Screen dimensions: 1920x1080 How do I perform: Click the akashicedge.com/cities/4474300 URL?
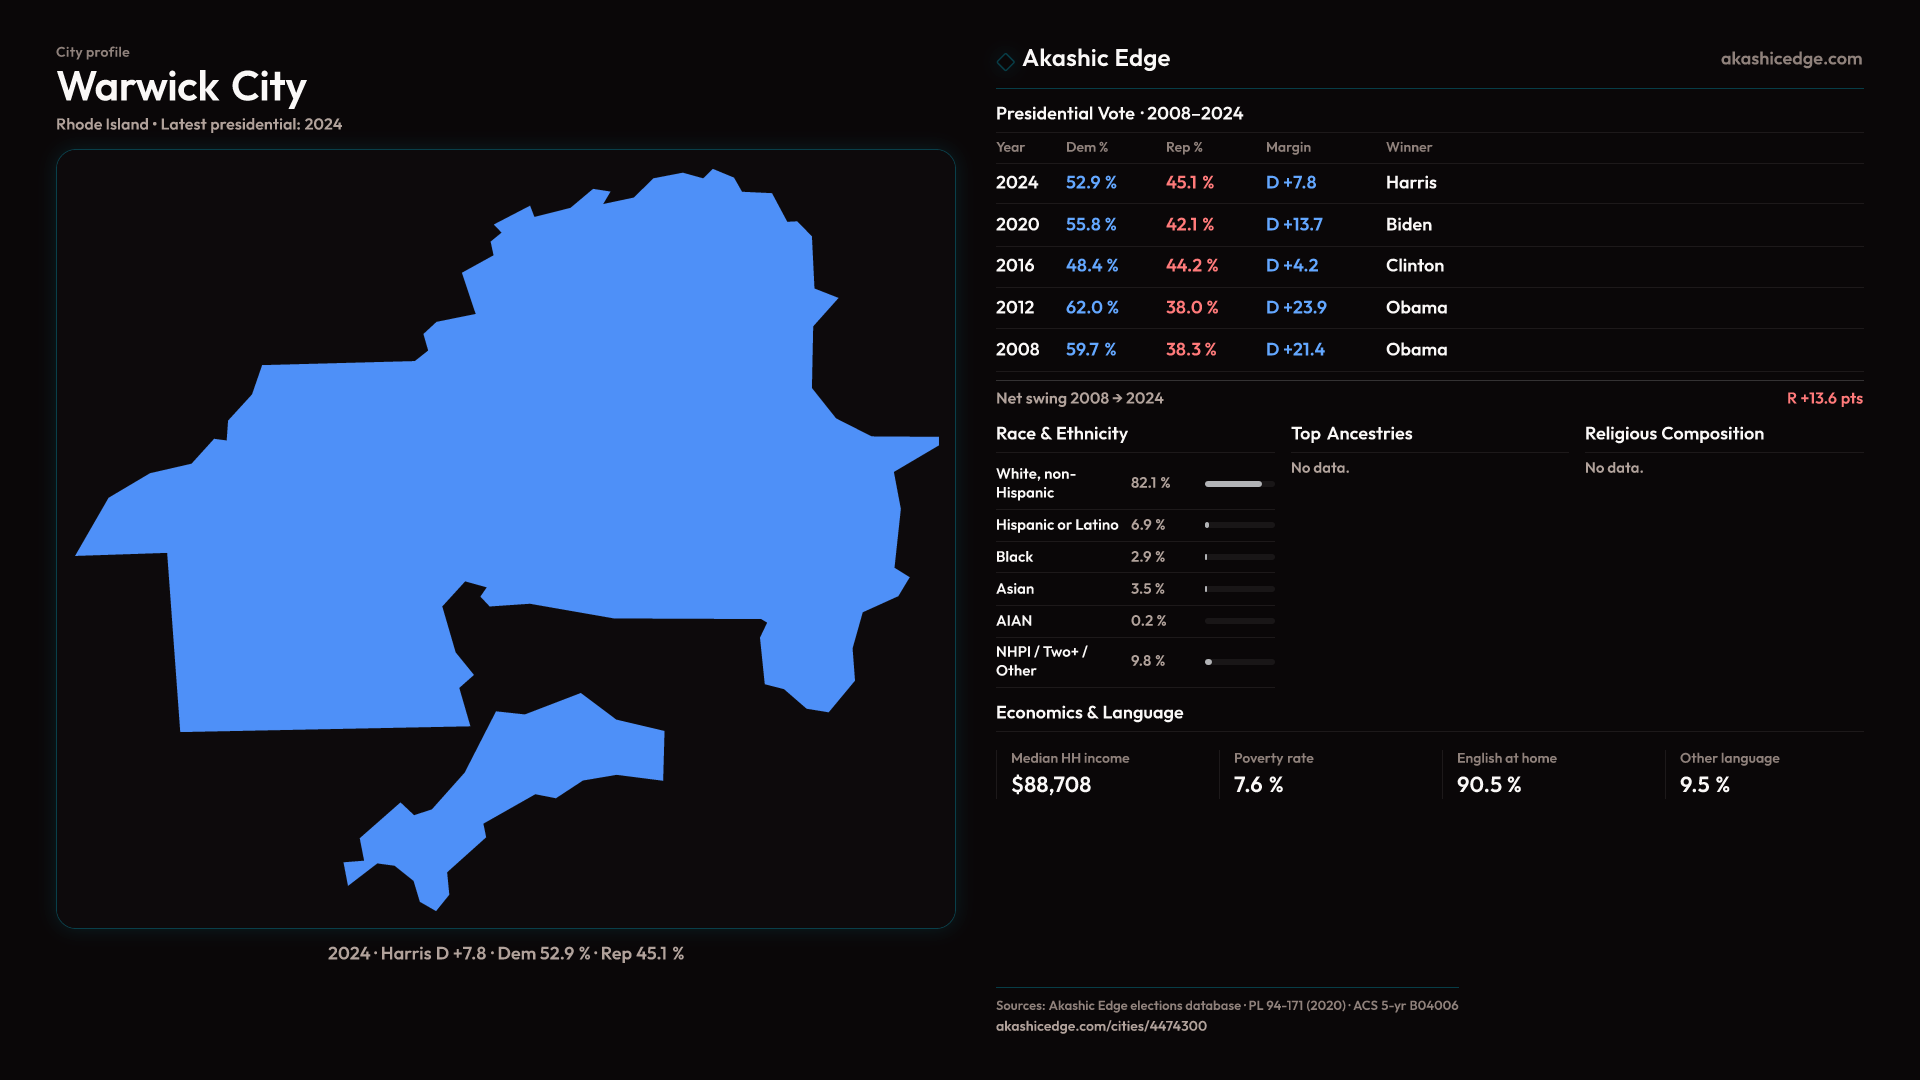click(x=1100, y=1026)
